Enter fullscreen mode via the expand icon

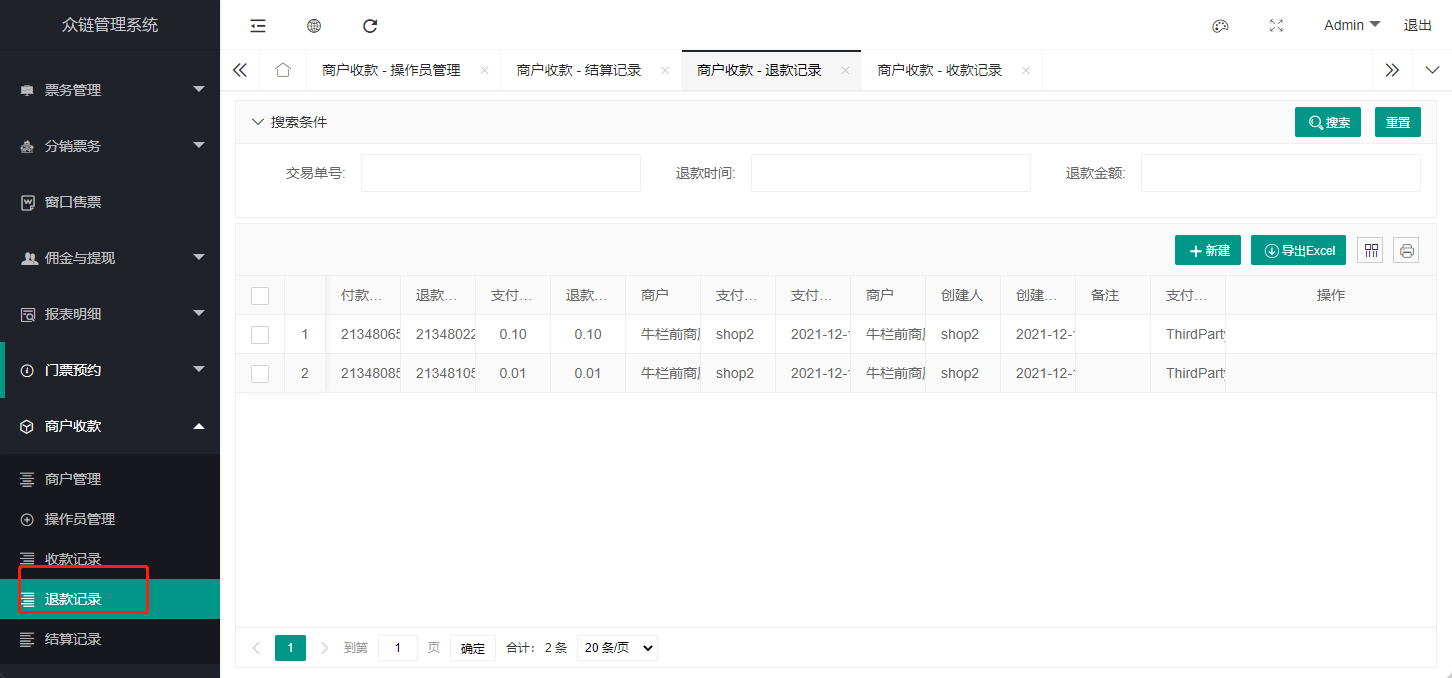1276,25
